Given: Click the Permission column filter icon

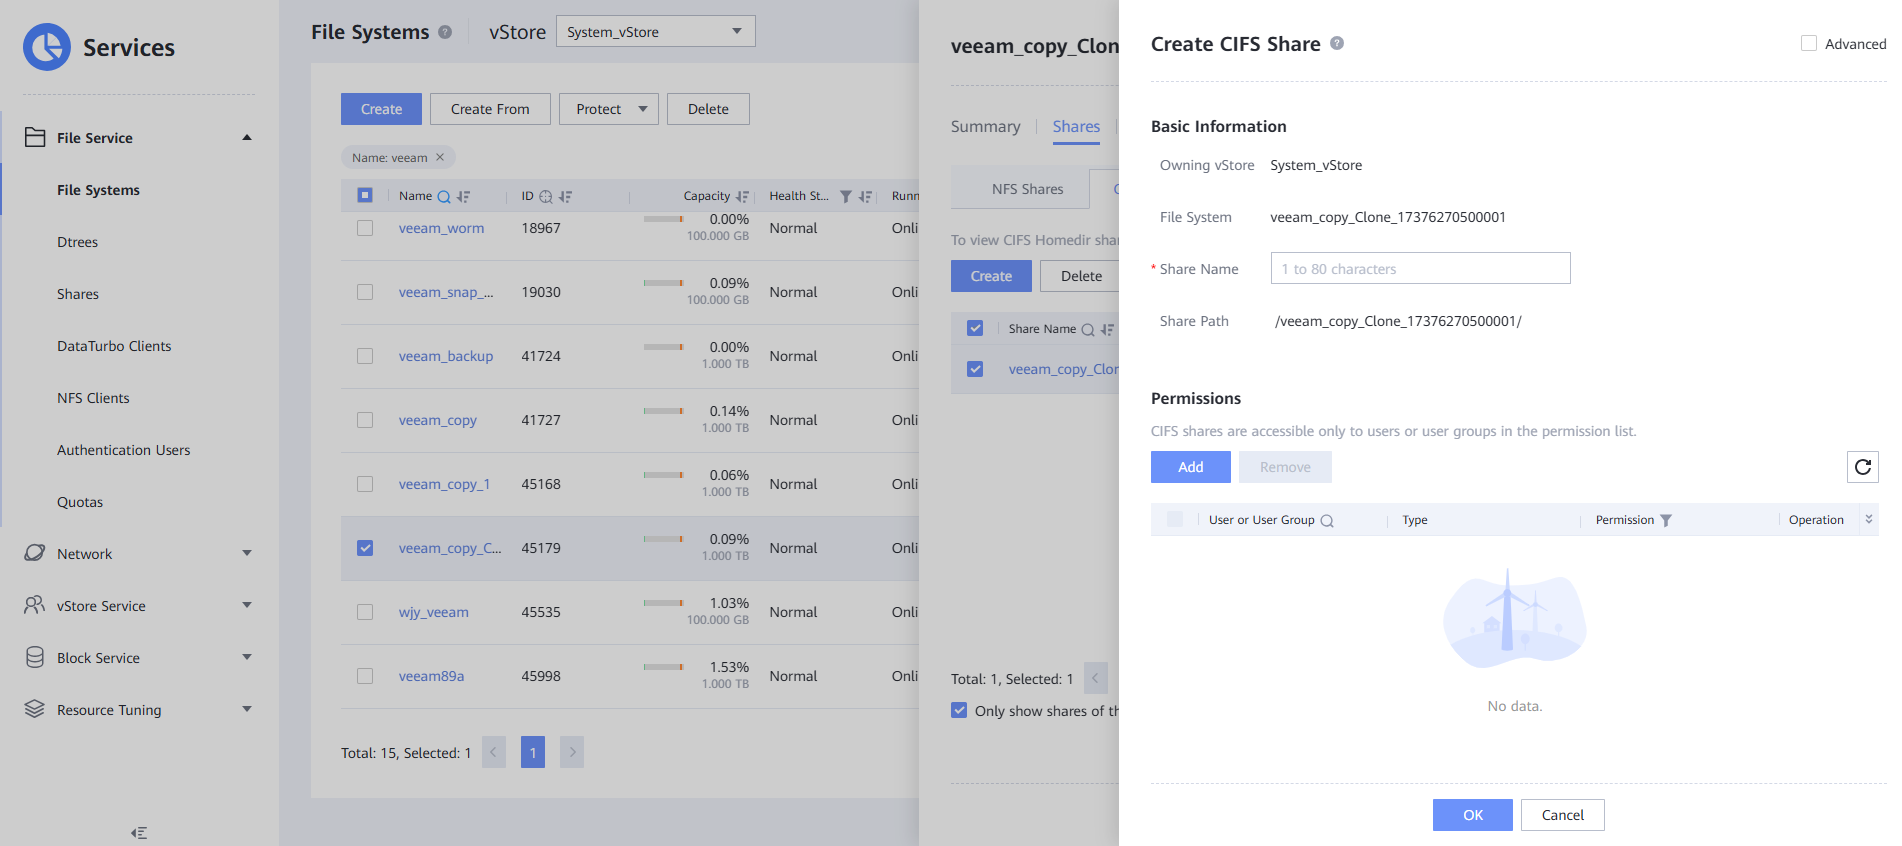Looking at the screenshot, I should [1666, 520].
